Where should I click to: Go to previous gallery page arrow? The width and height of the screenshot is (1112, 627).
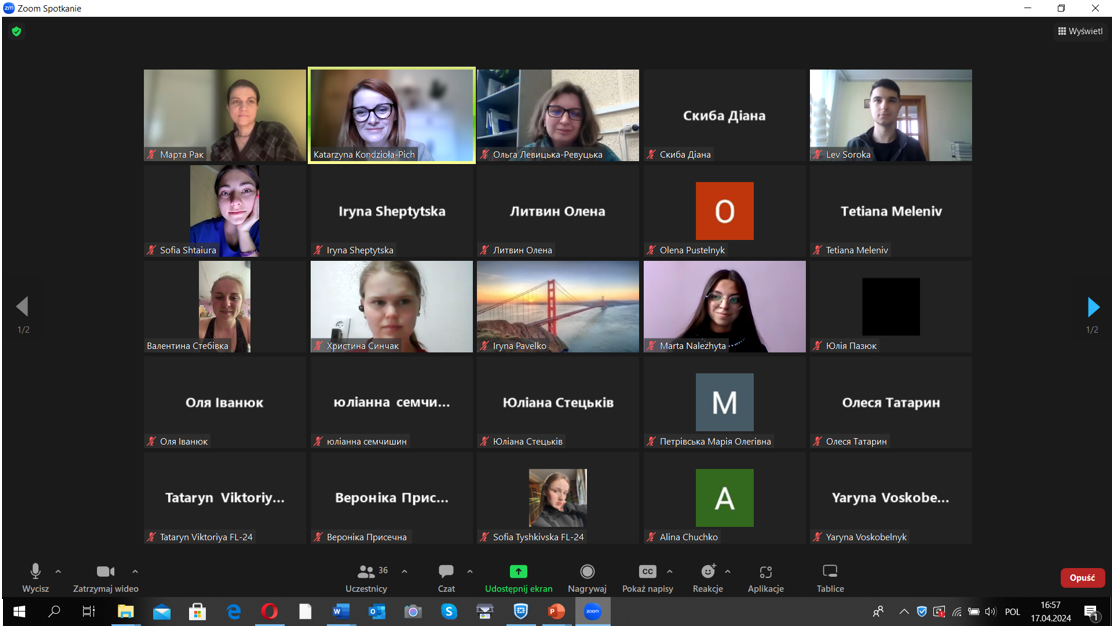22,307
